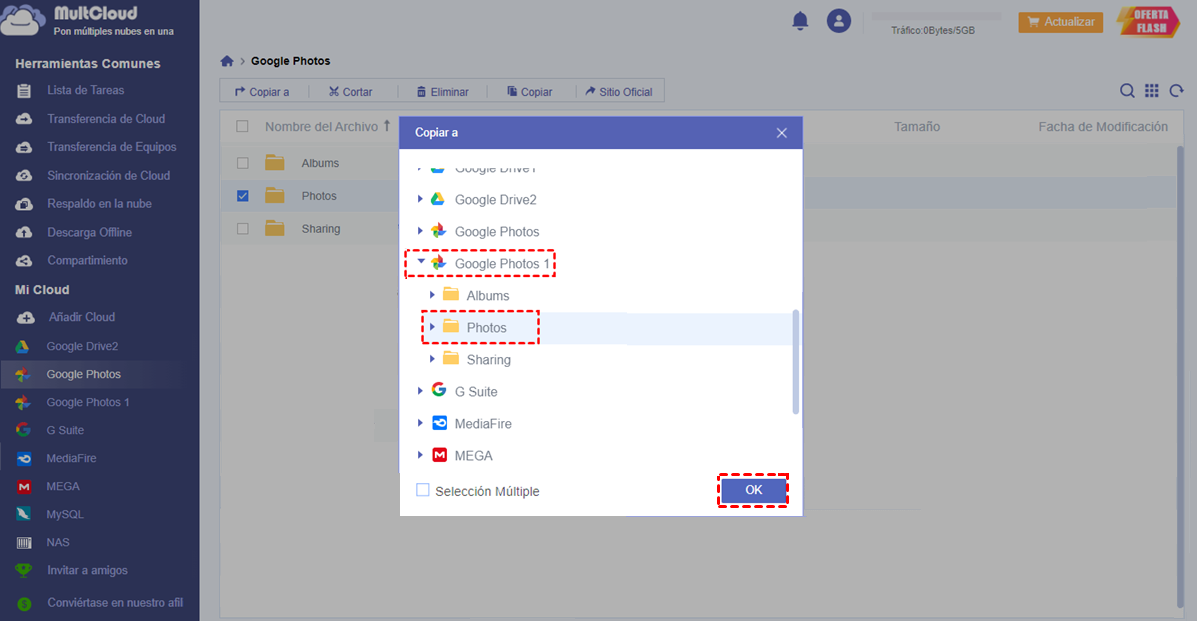Open Sincronización de Cloud
The height and width of the screenshot is (621, 1197).
pos(108,176)
